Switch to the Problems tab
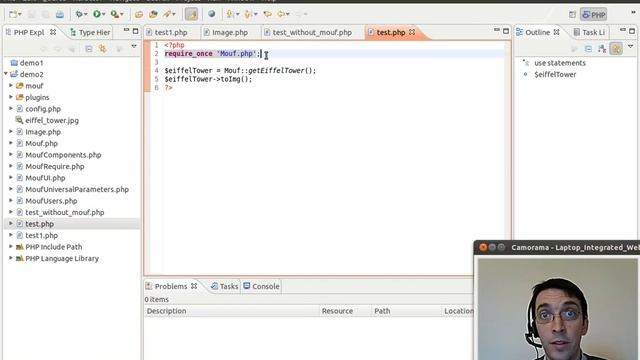The image size is (640, 360). coord(171,287)
